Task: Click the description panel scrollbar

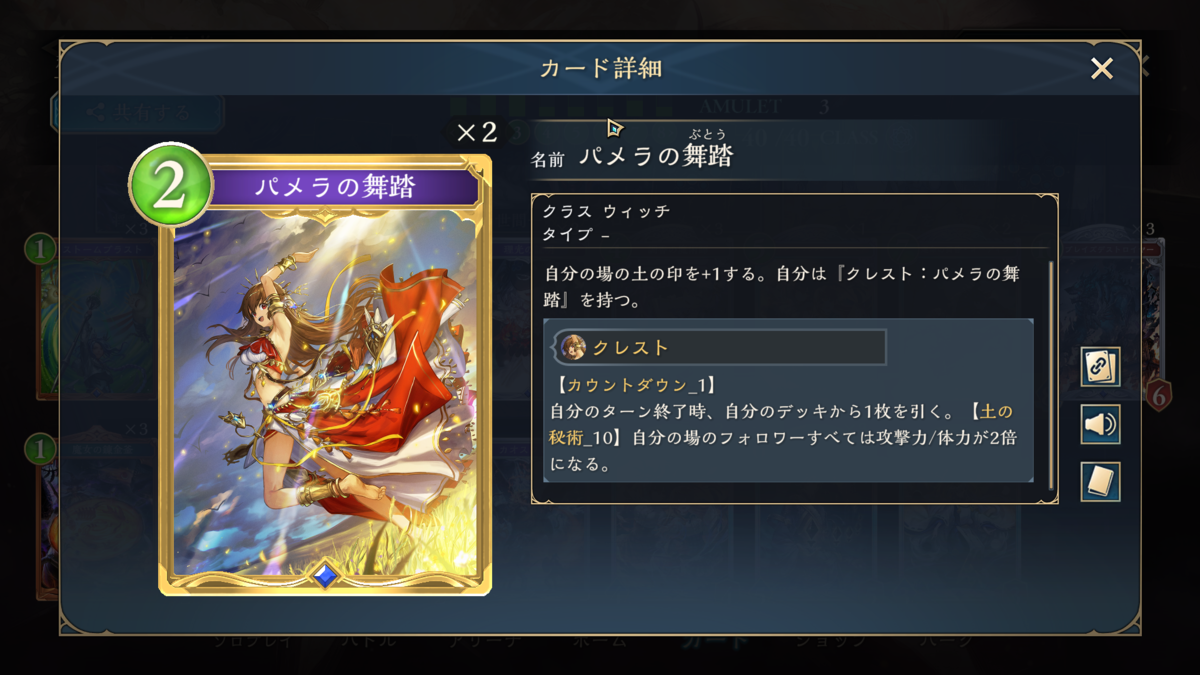Action: [x=1051, y=375]
